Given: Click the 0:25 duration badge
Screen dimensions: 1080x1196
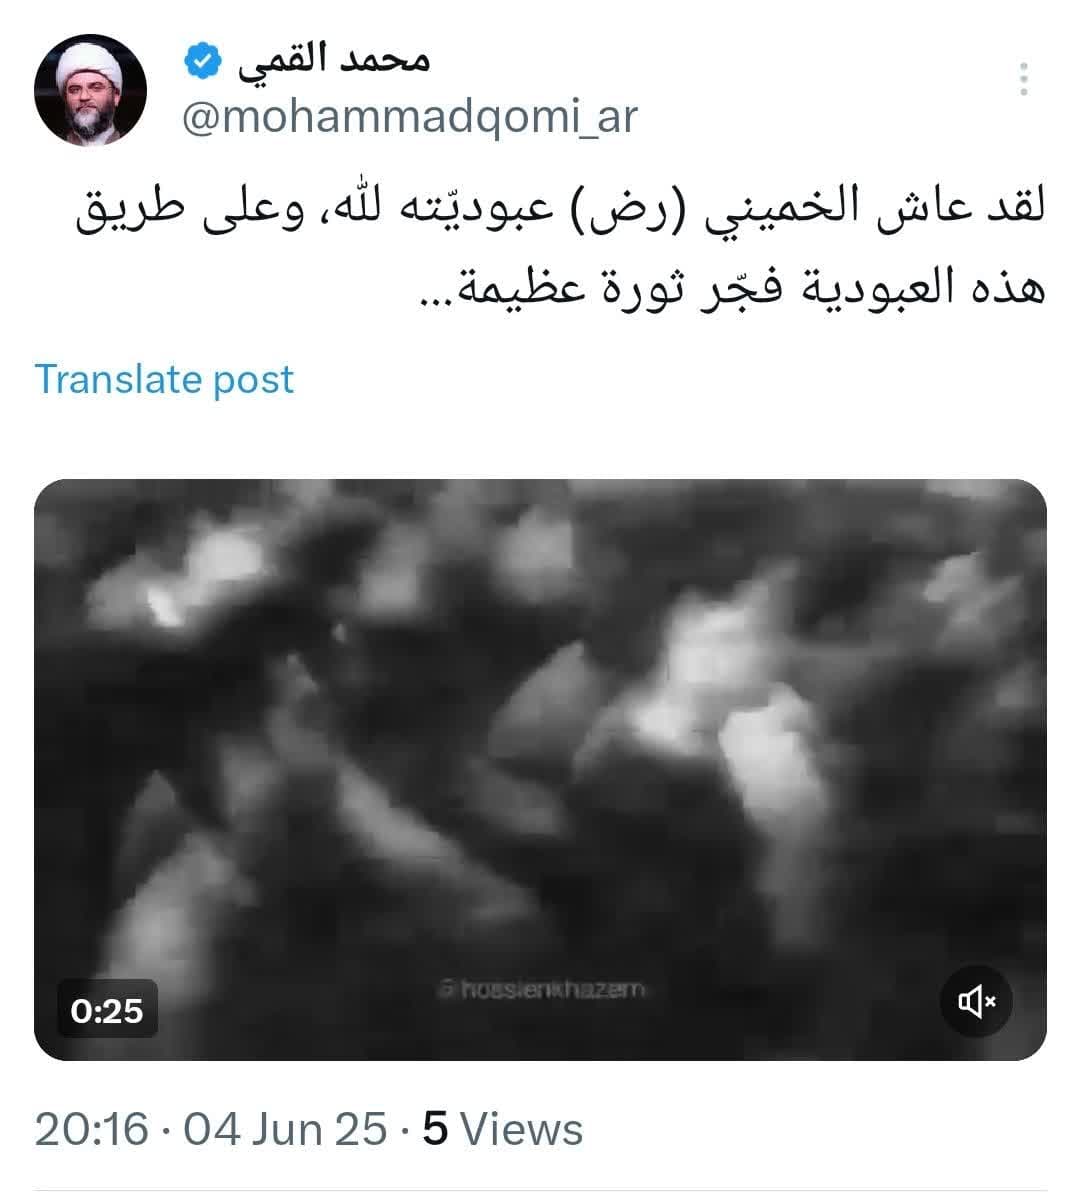Looking at the screenshot, I should [108, 1011].
